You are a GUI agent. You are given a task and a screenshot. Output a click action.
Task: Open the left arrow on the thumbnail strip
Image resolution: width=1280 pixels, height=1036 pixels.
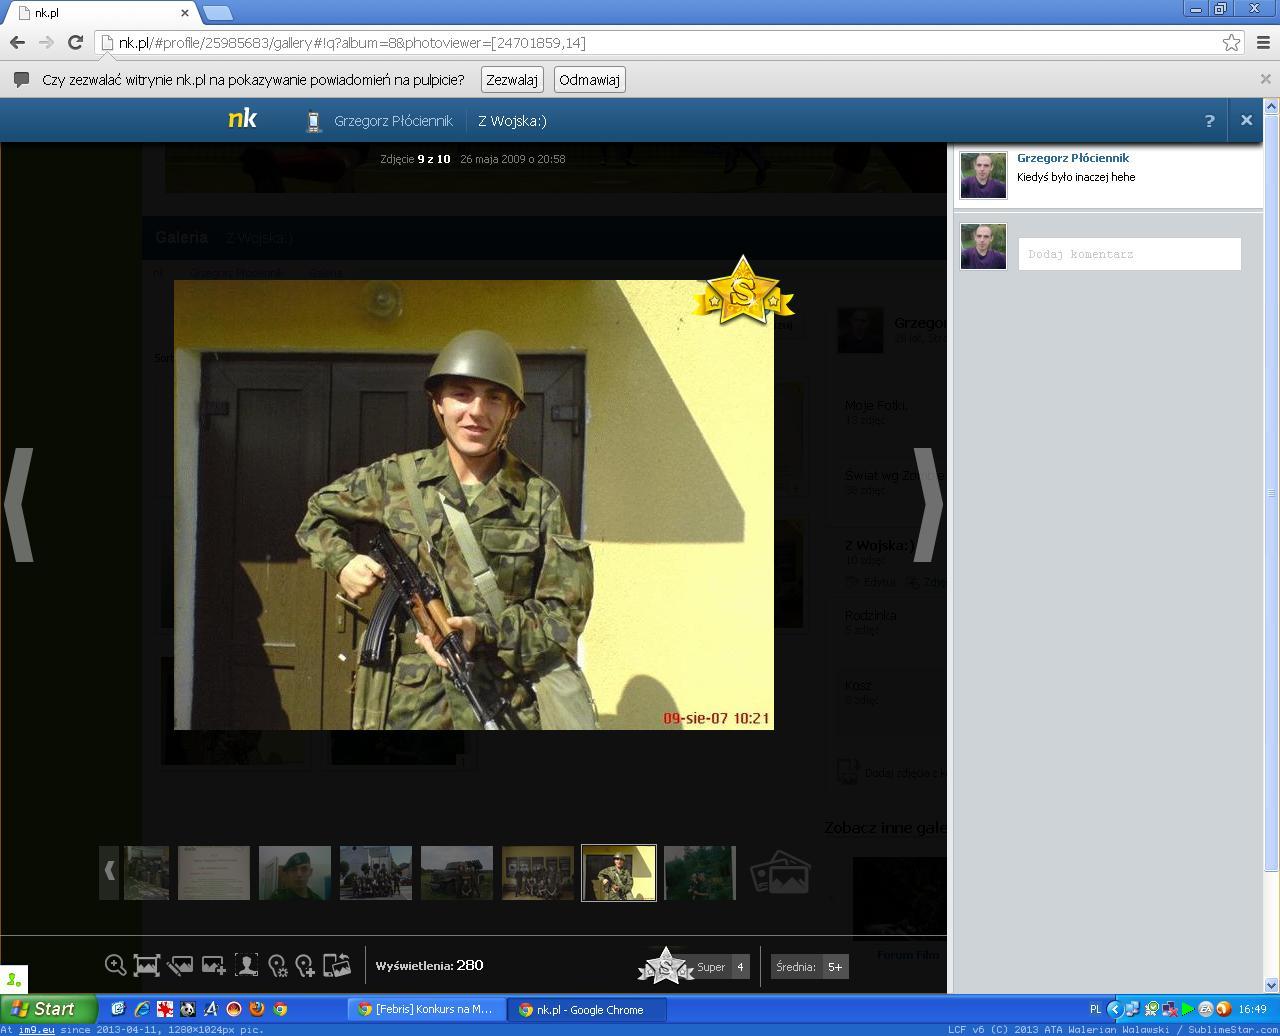pyautogui.click(x=109, y=872)
